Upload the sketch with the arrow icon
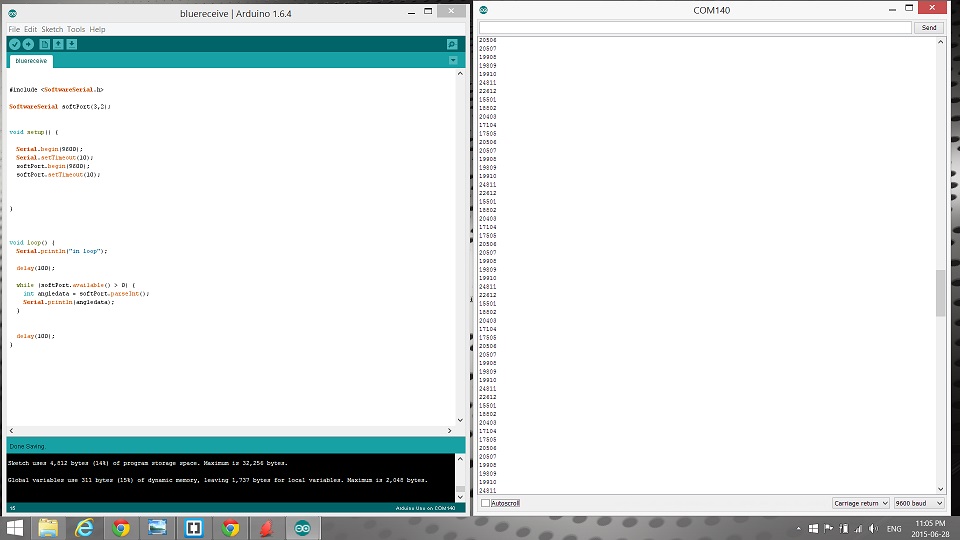 [28, 44]
